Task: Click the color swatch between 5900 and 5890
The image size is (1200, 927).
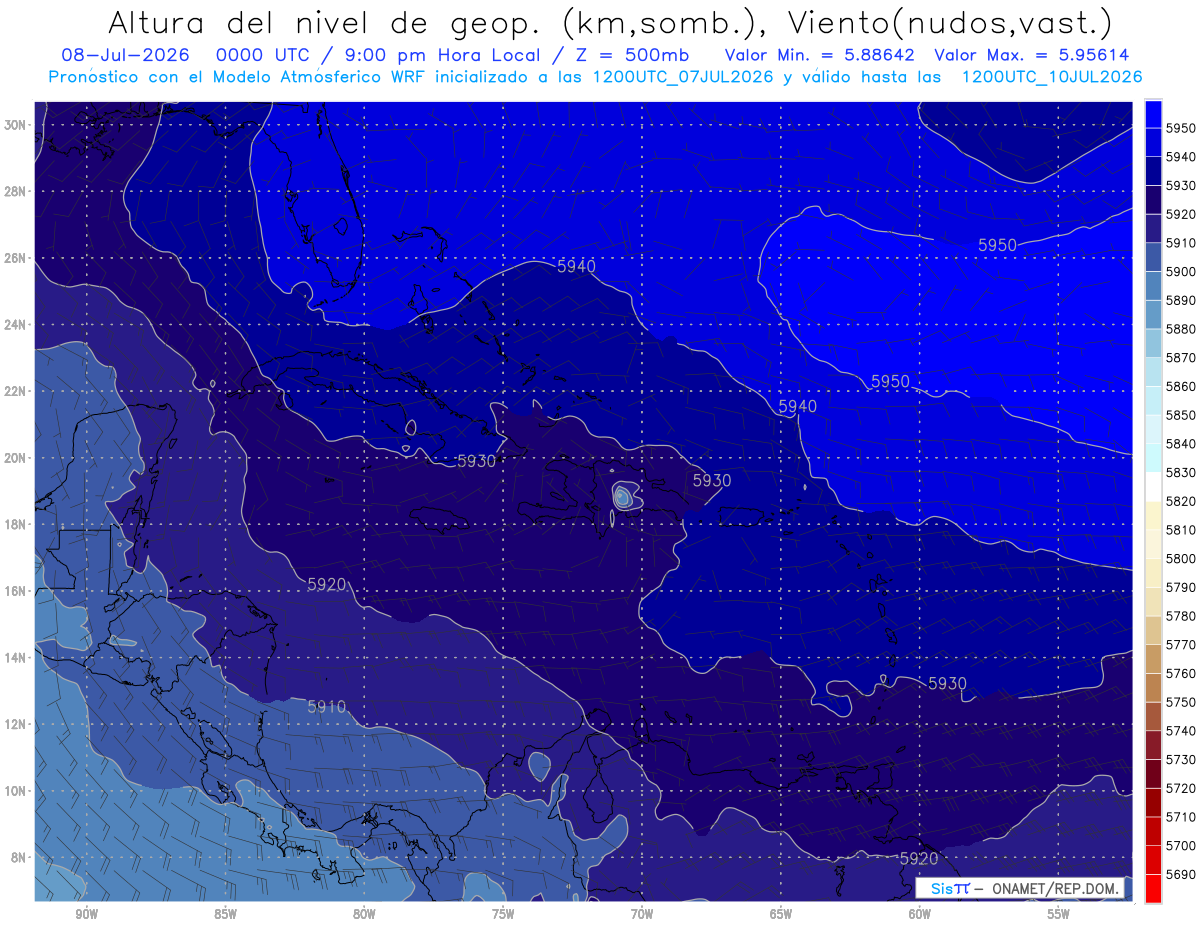Action: 1153,286
